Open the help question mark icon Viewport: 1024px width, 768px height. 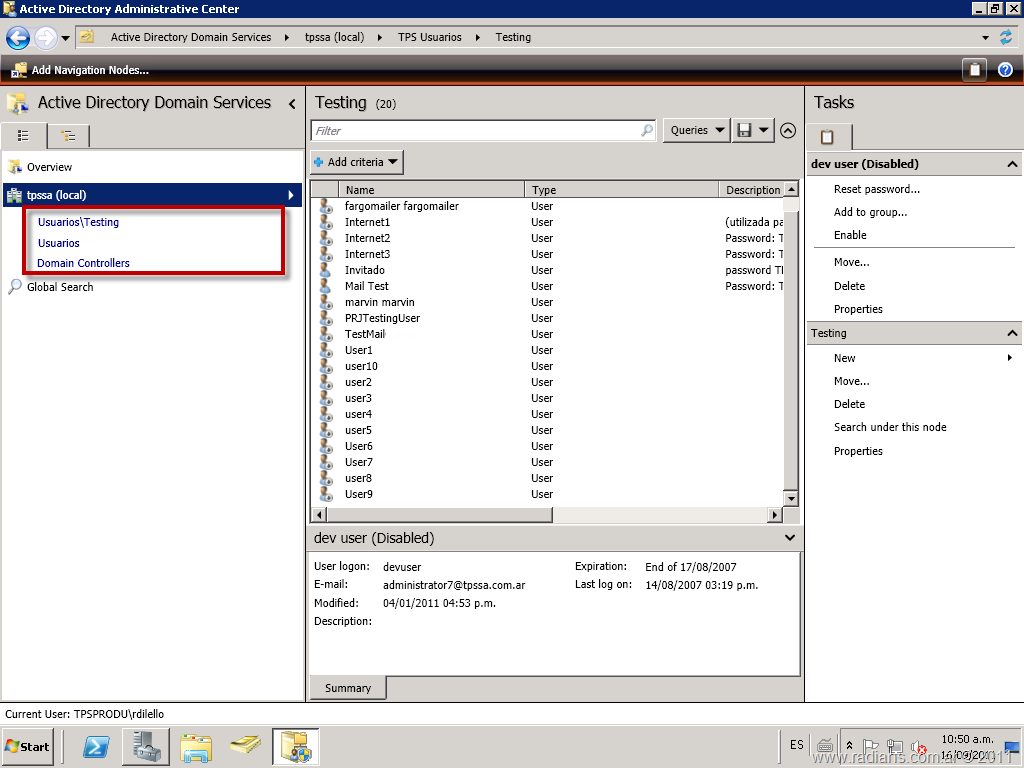(1005, 70)
